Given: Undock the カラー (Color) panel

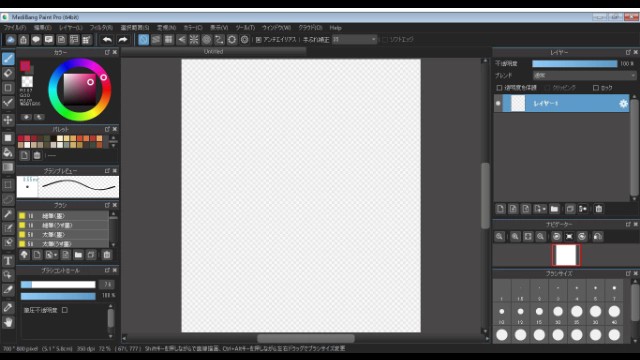Looking at the screenshot, I should coord(107,52).
